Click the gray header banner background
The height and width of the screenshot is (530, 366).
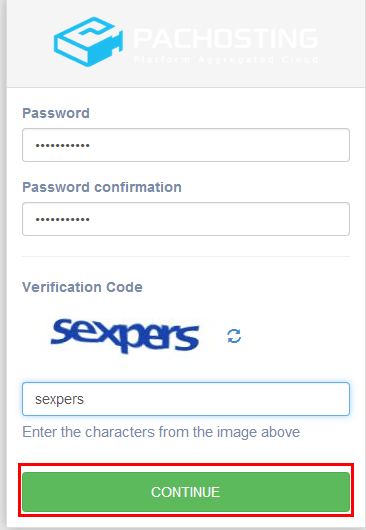pyautogui.click(x=186, y=76)
